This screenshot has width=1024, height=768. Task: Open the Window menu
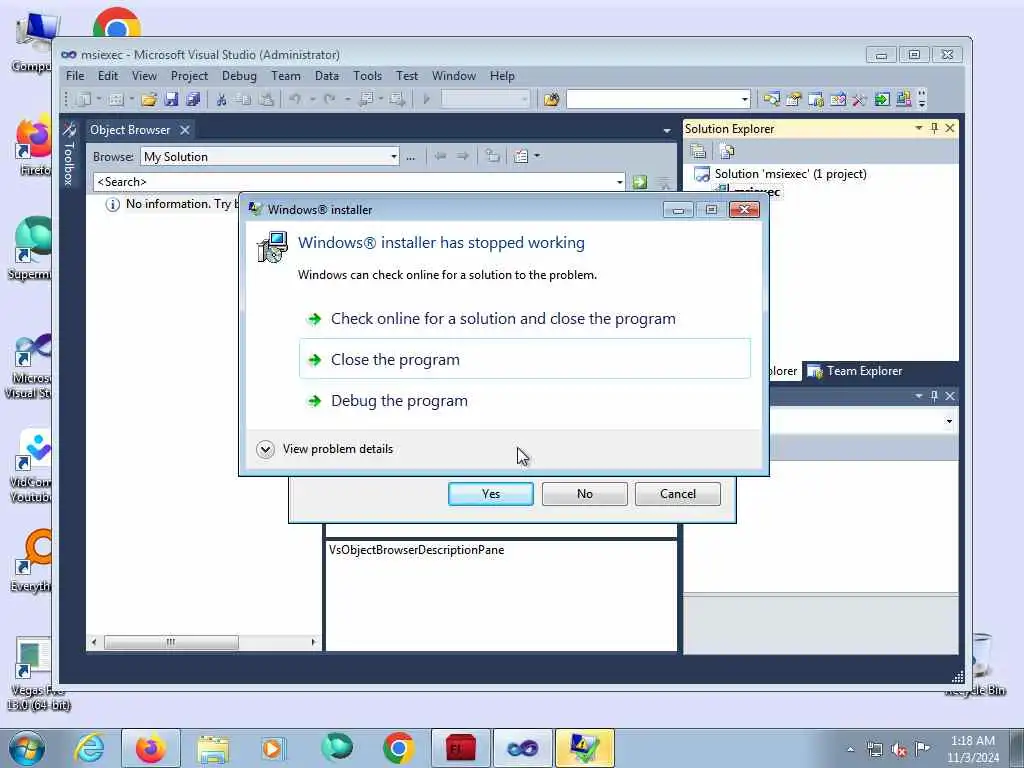454,76
